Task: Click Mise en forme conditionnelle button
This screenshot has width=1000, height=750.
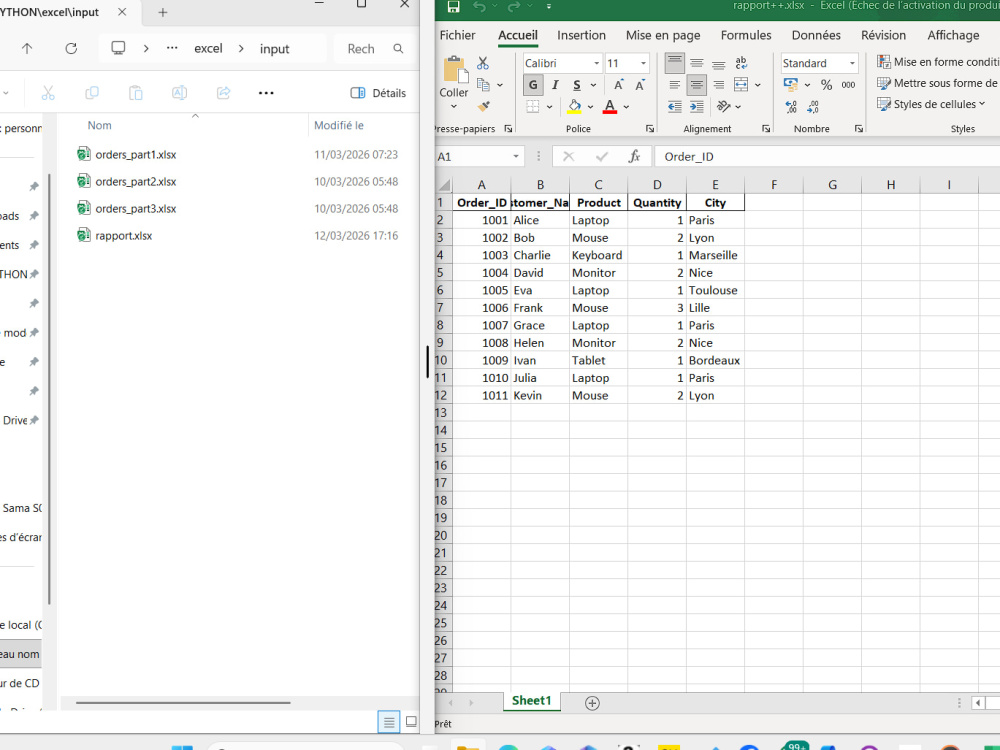Action: (938, 62)
